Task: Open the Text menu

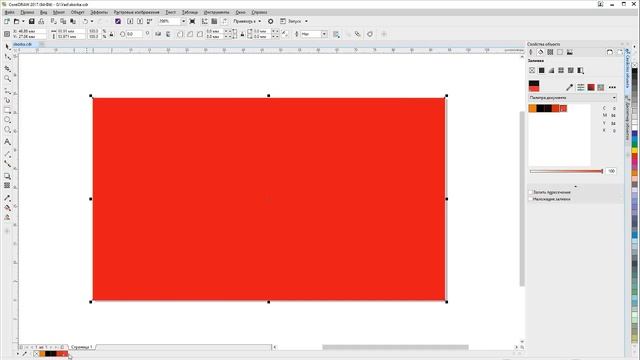Action: 171,12
